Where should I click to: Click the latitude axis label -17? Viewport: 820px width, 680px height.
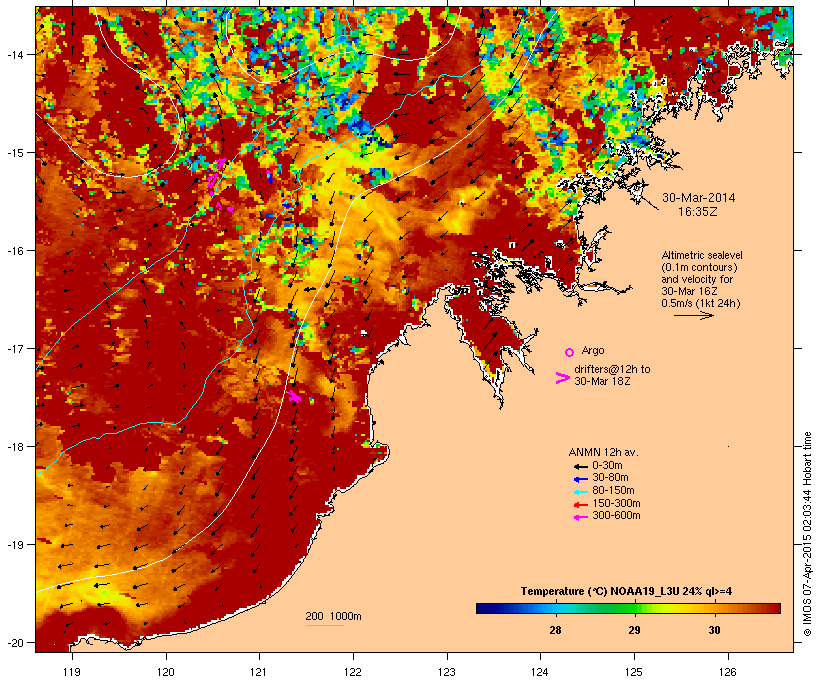coord(14,348)
